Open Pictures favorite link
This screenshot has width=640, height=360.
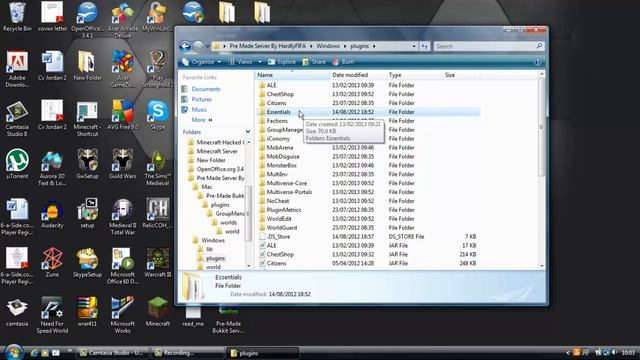click(202, 99)
